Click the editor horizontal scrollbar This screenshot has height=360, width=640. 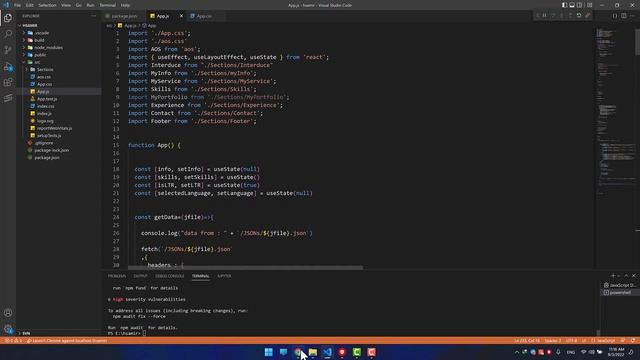pos(245,268)
